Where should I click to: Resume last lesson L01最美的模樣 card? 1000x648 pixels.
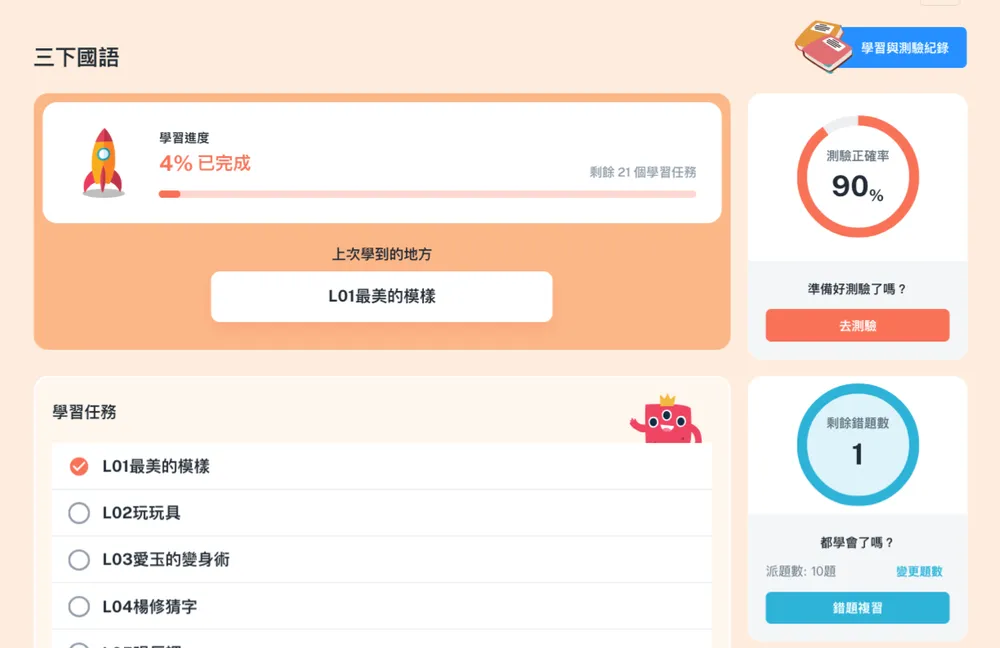coord(381,296)
